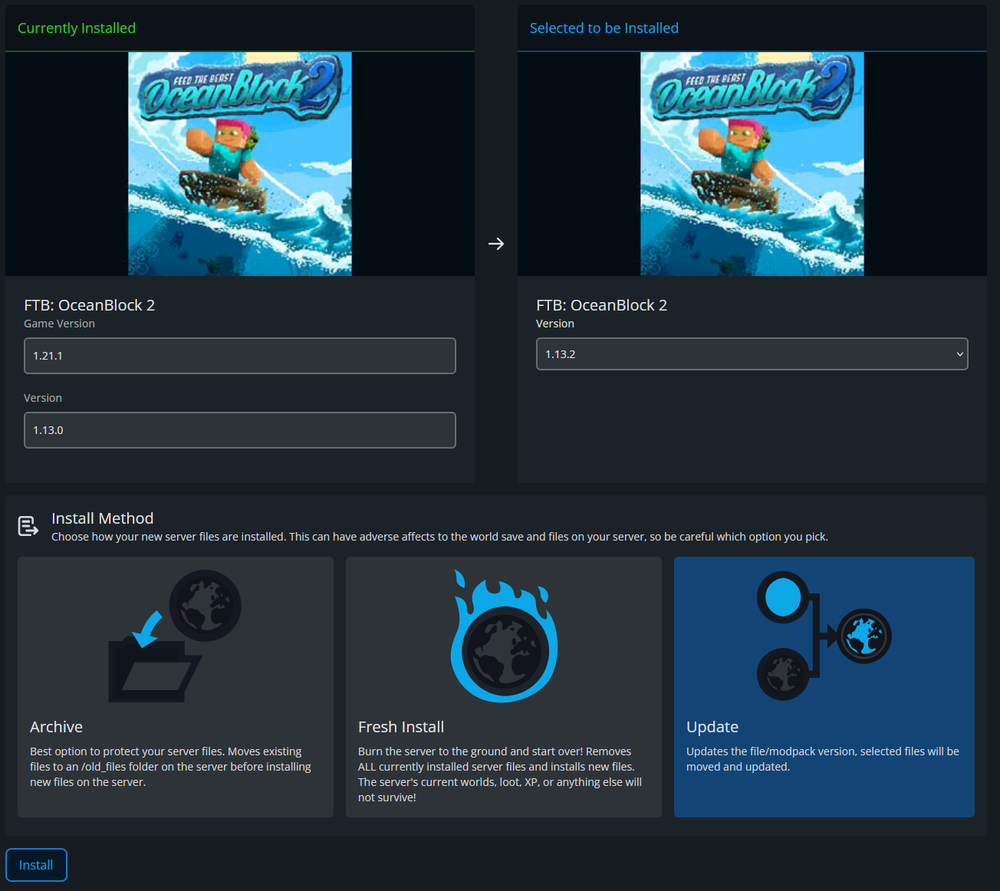Click the "Game Version" label
The height and width of the screenshot is (891, 1000).
point(59,323)
